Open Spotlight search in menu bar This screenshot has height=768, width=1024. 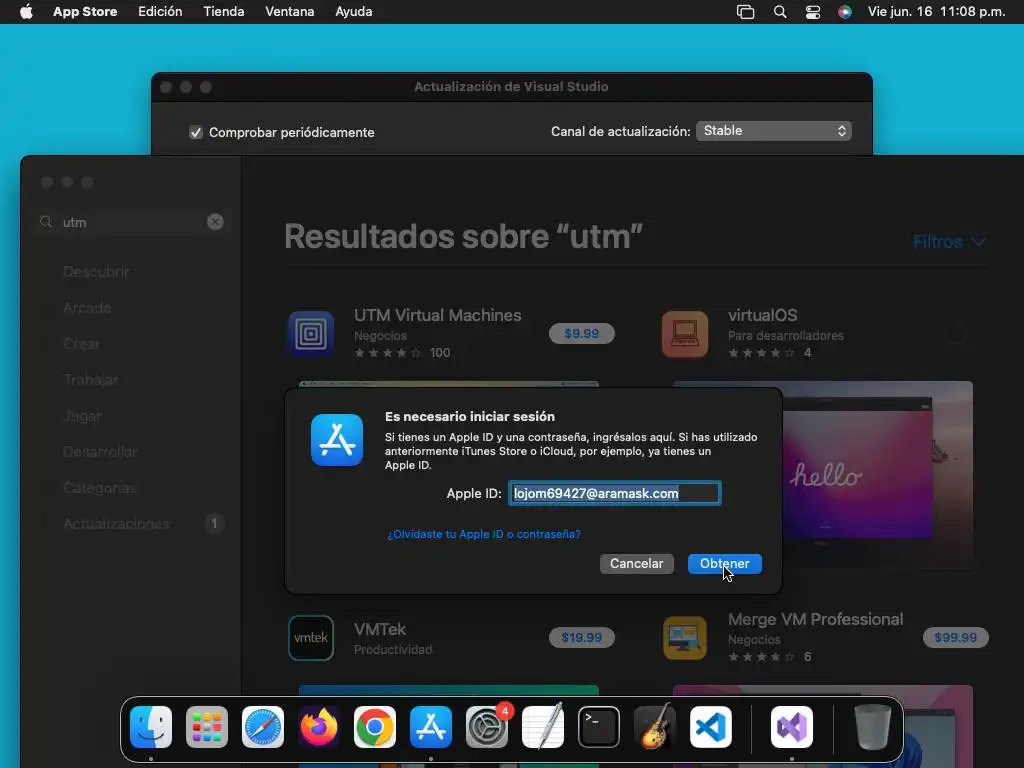click(780, 12)
